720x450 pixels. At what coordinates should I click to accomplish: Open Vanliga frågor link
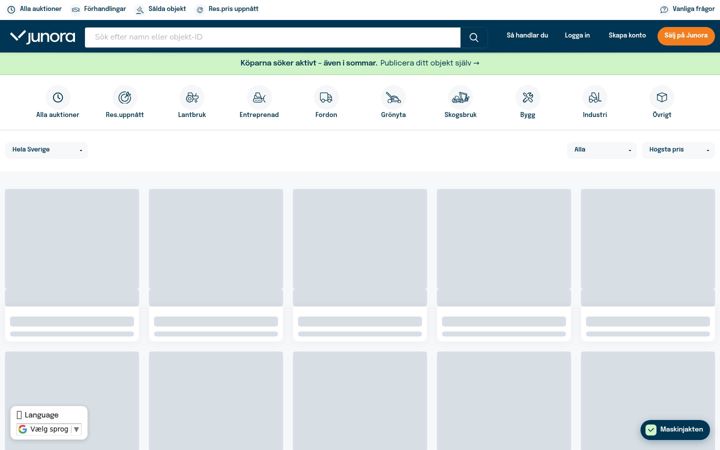(693, 9)
